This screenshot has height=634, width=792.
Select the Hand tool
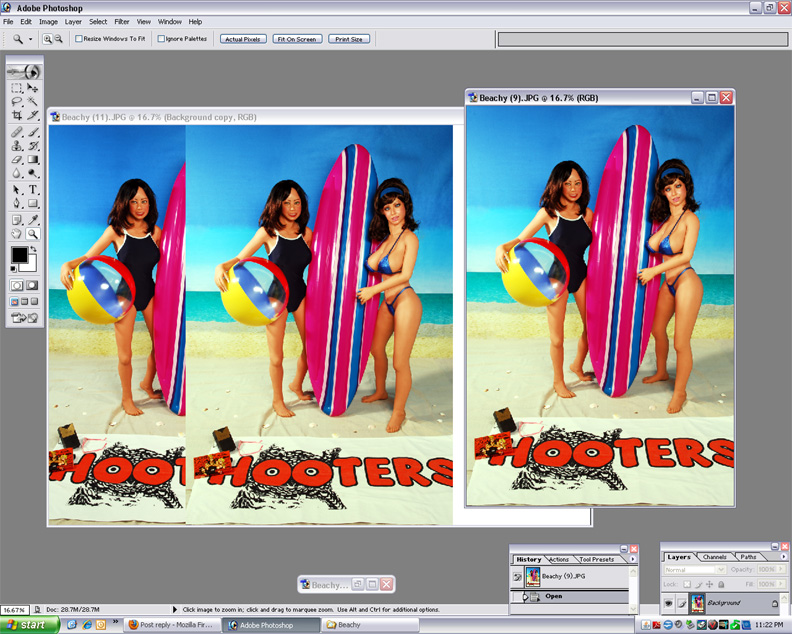[x=17, y=234]
